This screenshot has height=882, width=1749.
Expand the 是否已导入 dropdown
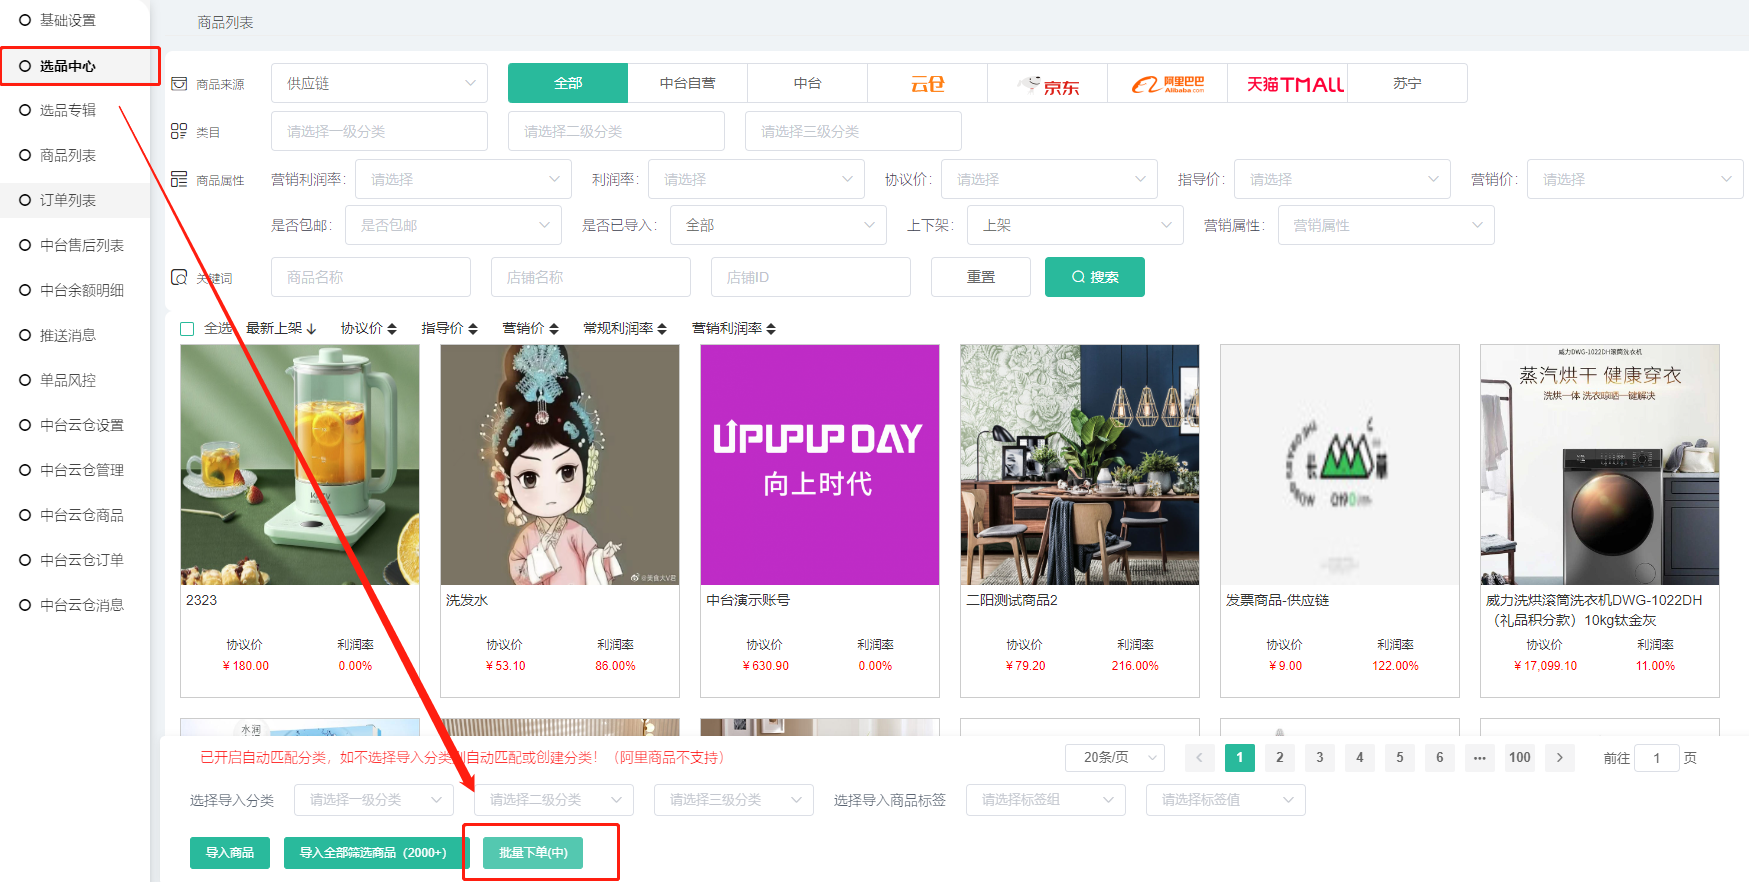pyautogui.click(x=778, y=225)
